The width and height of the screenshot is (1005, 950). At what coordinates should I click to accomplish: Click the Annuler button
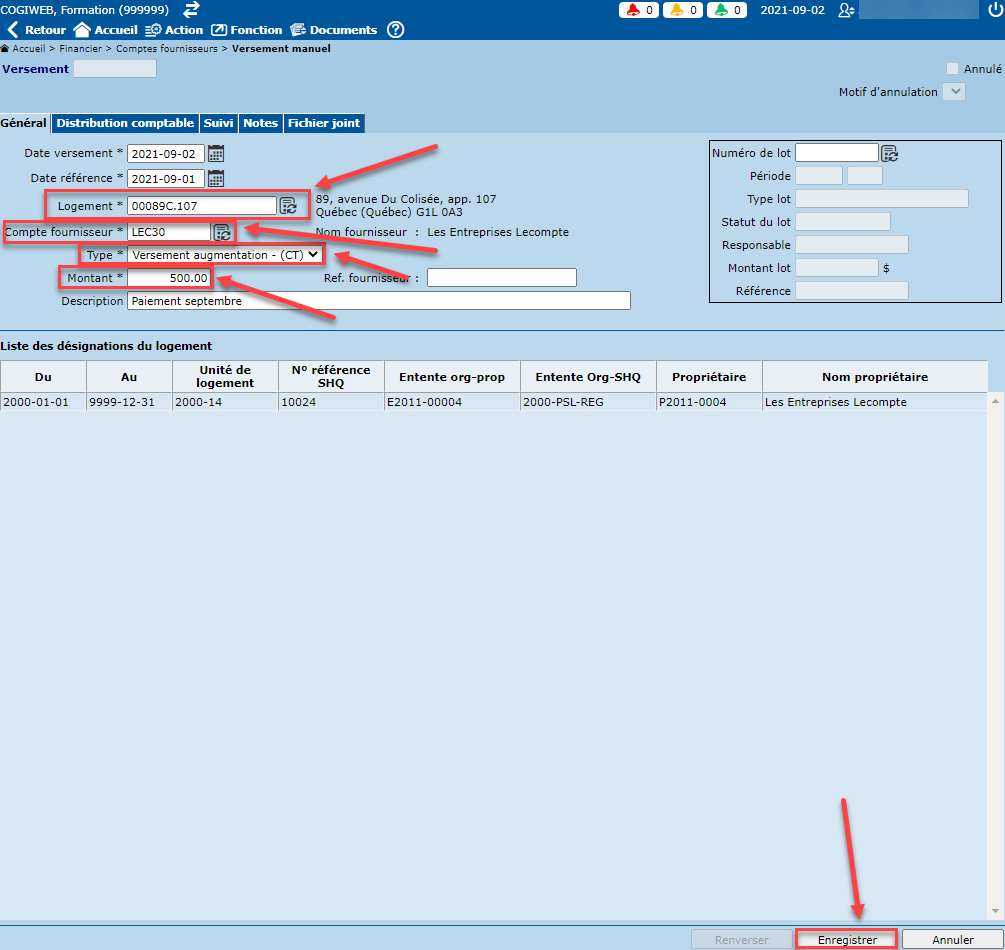click(952, 940)
